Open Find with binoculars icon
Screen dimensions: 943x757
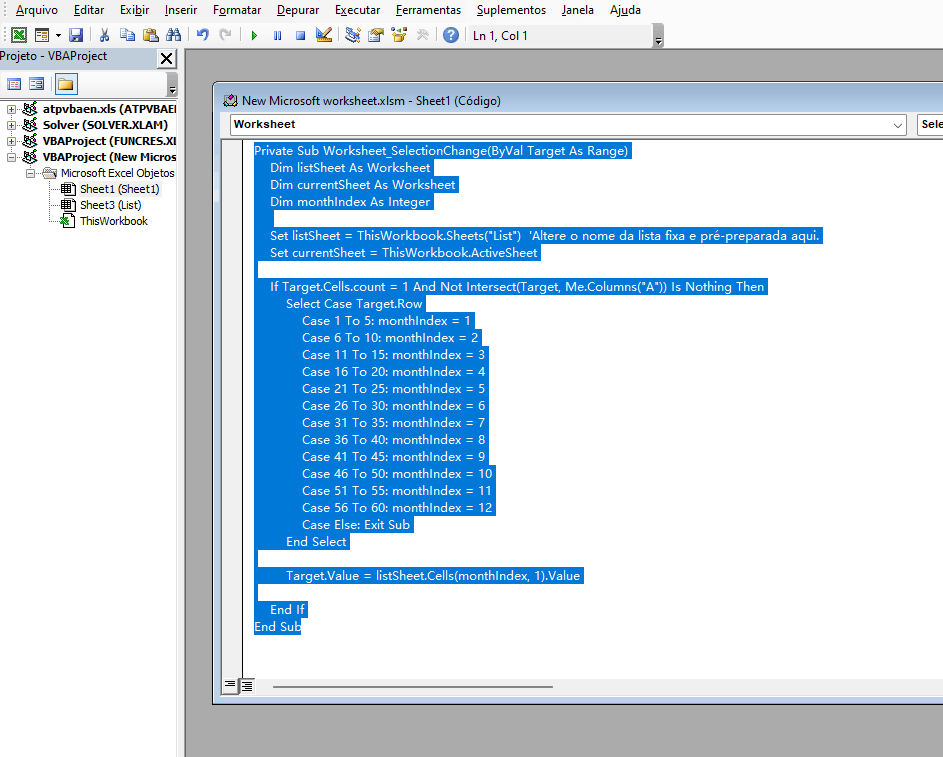coord(173,35)
